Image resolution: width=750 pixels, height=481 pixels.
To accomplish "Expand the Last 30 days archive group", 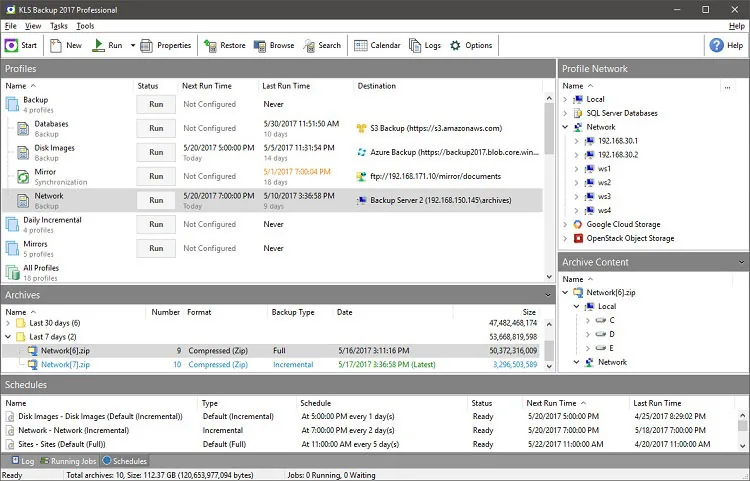I will (x=8, y=323).
